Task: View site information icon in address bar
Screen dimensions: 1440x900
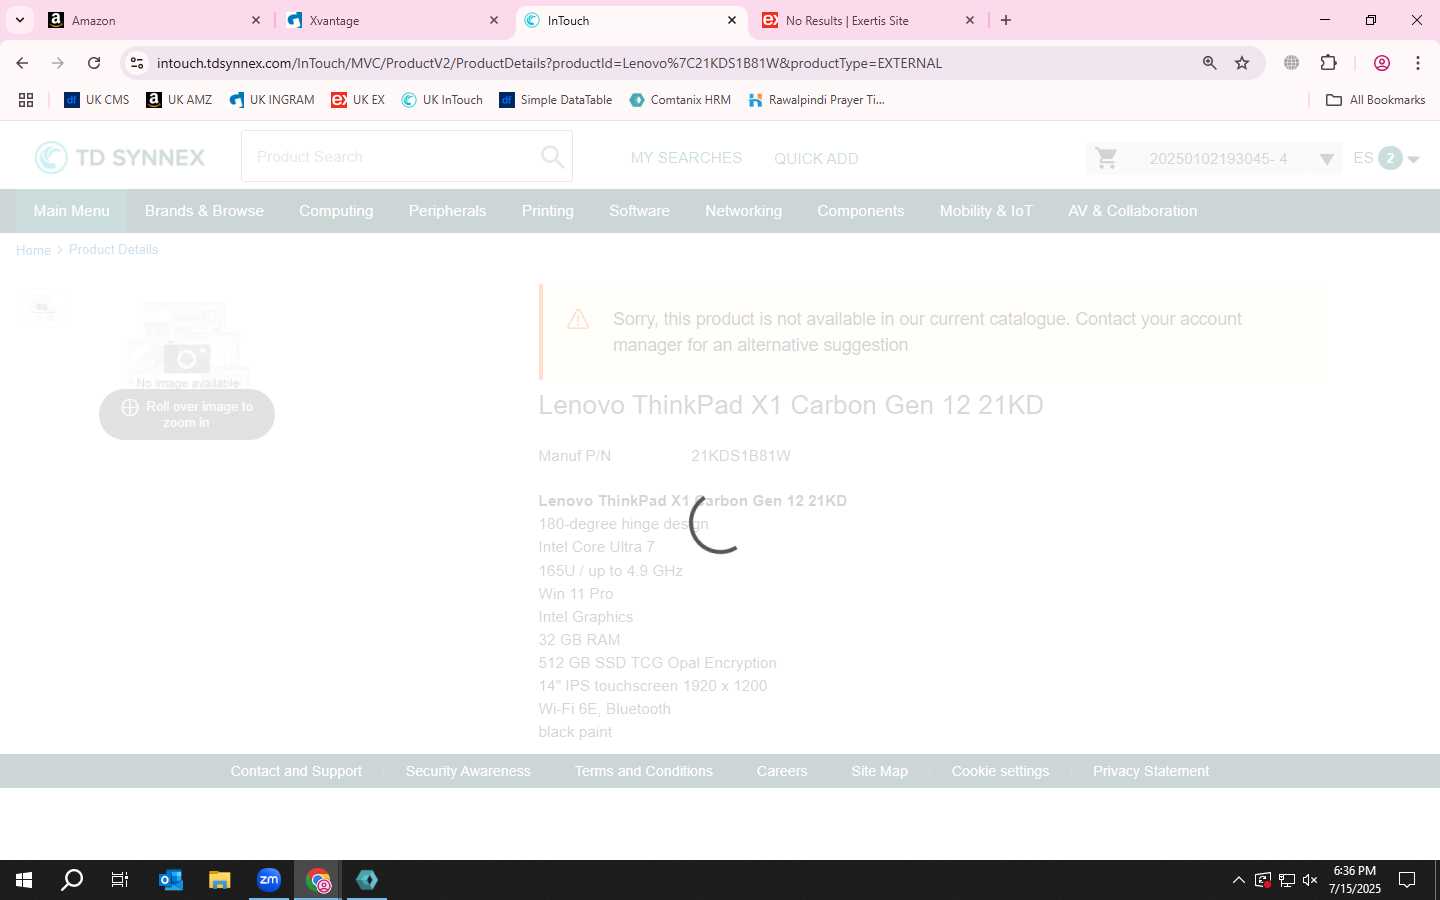Action: [137, 63]
